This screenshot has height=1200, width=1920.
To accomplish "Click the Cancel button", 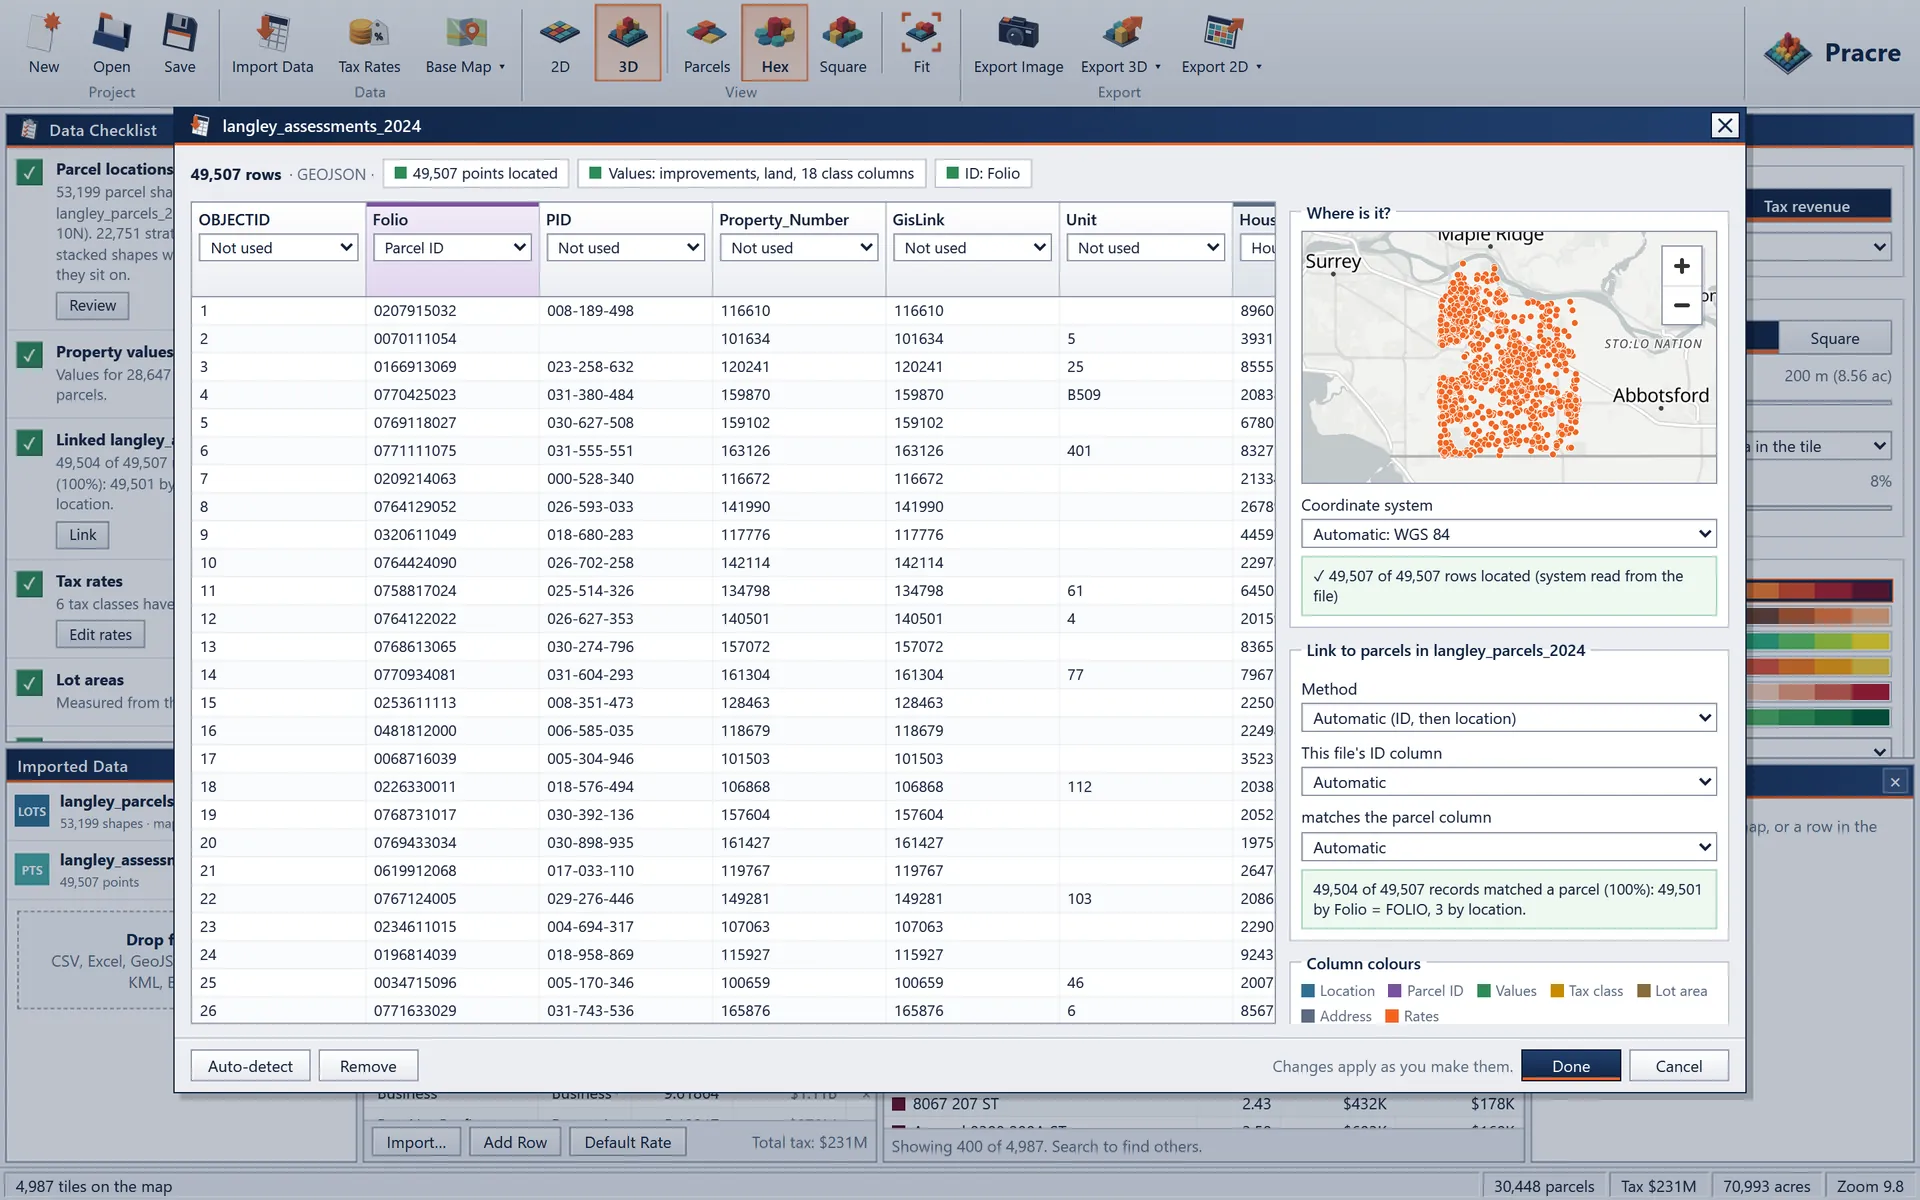I will pos(1679,1066).
